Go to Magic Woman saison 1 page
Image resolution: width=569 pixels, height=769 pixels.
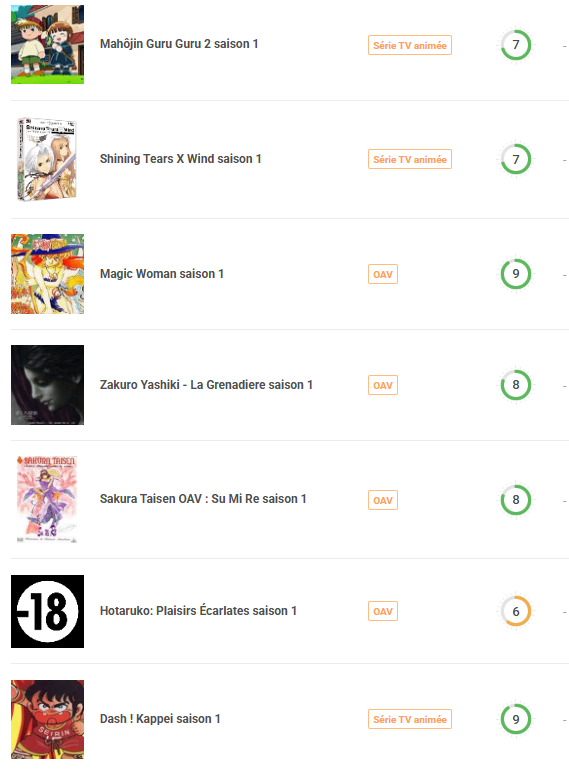pos(162,274)
